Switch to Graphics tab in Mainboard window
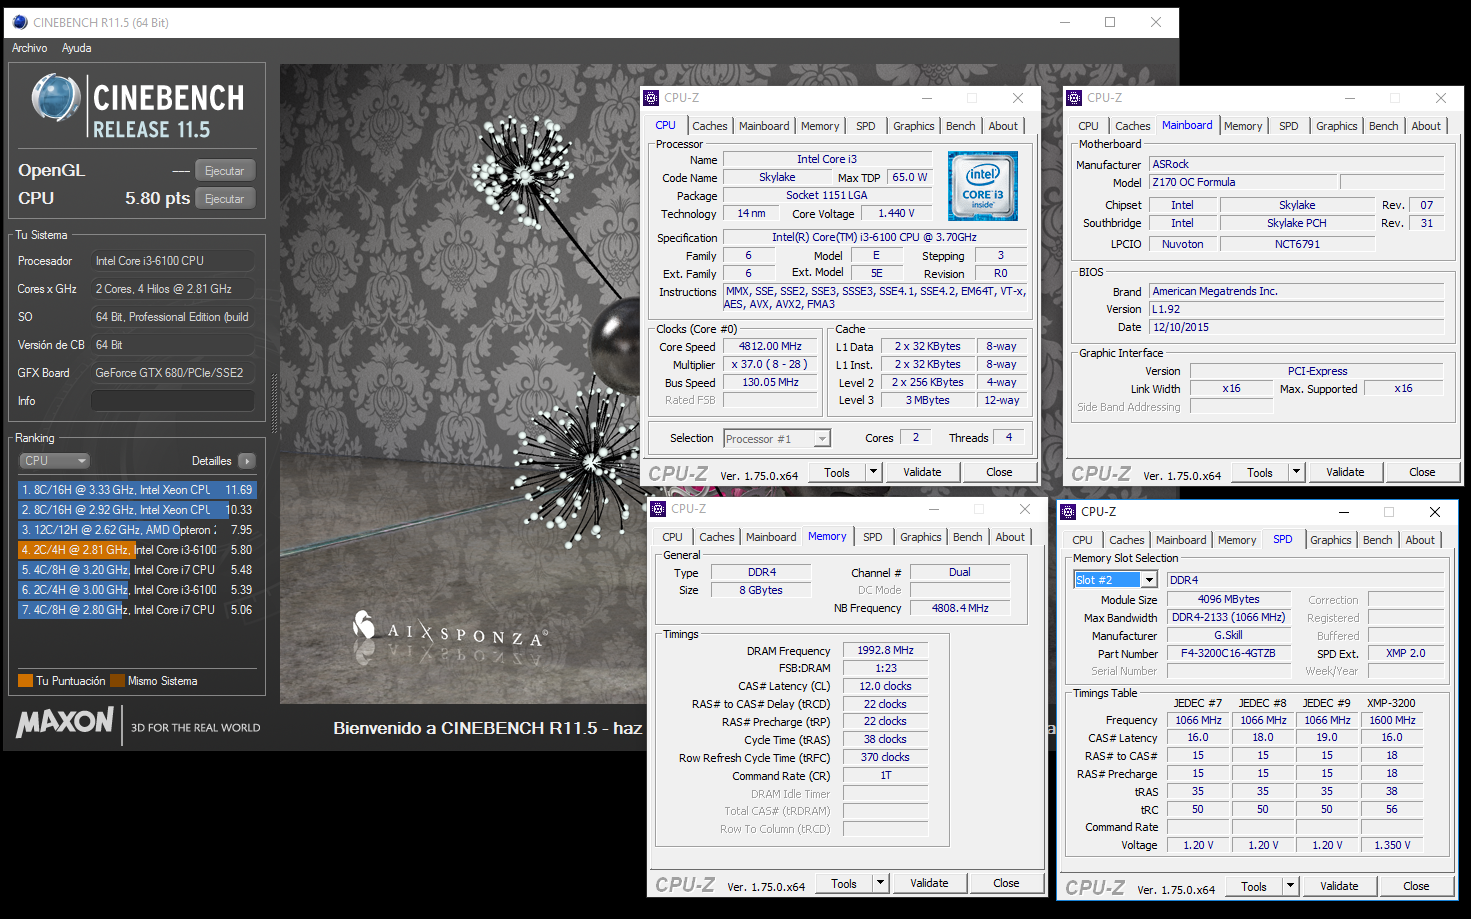1471x919 pixels. (1337, 126)
